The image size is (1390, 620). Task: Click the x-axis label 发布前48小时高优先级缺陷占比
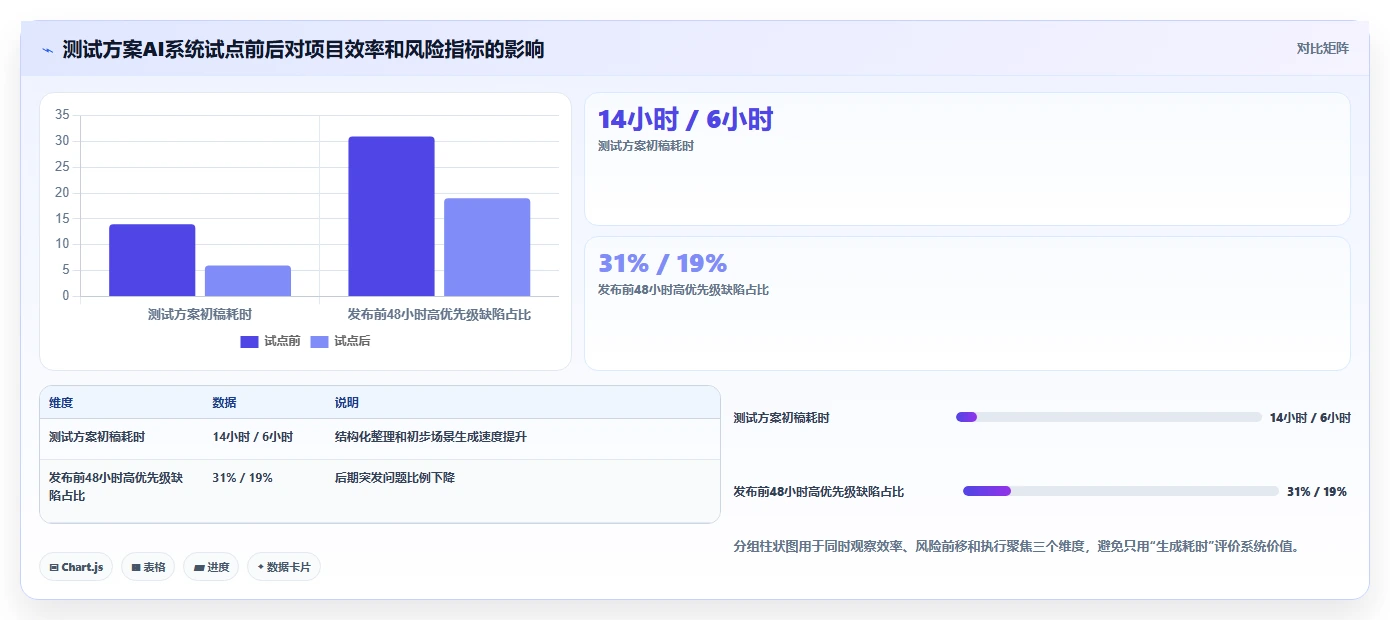point(439,314)
